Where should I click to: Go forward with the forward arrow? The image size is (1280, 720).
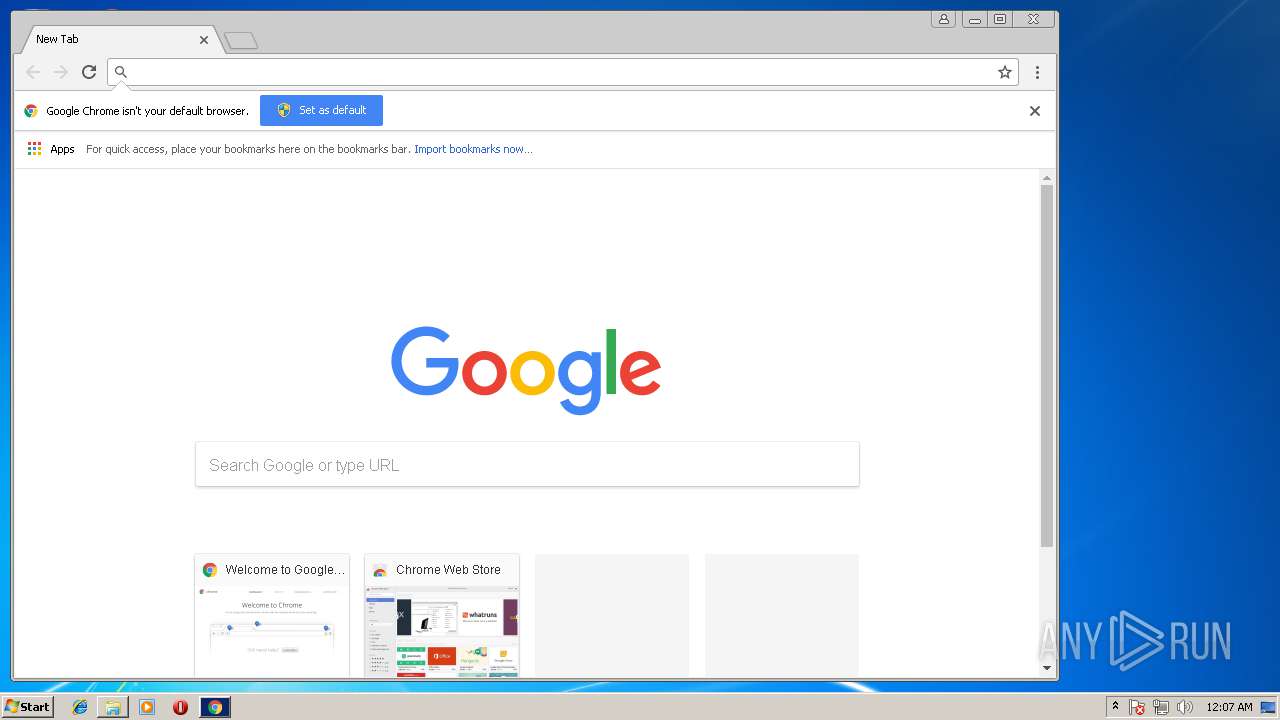tap(61, 72)
